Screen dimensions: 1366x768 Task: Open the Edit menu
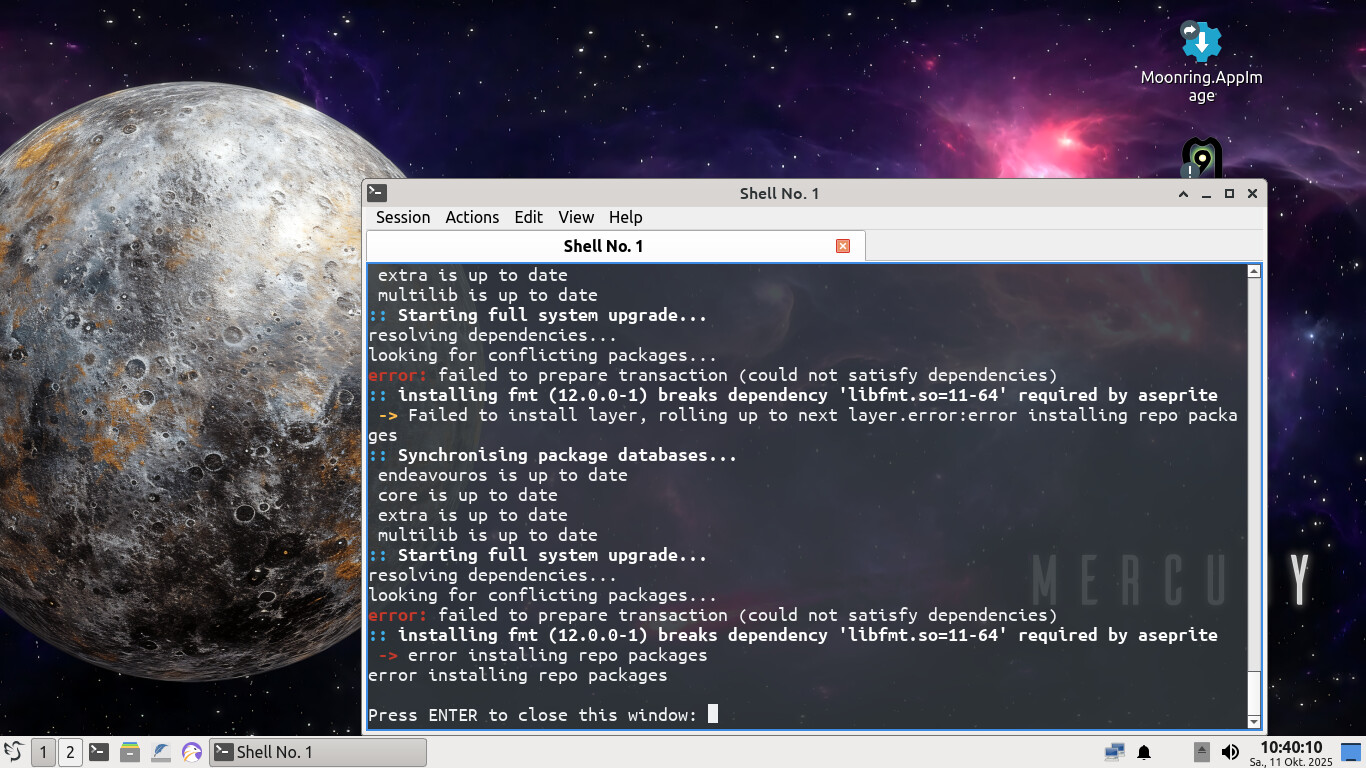click(528, 217)
